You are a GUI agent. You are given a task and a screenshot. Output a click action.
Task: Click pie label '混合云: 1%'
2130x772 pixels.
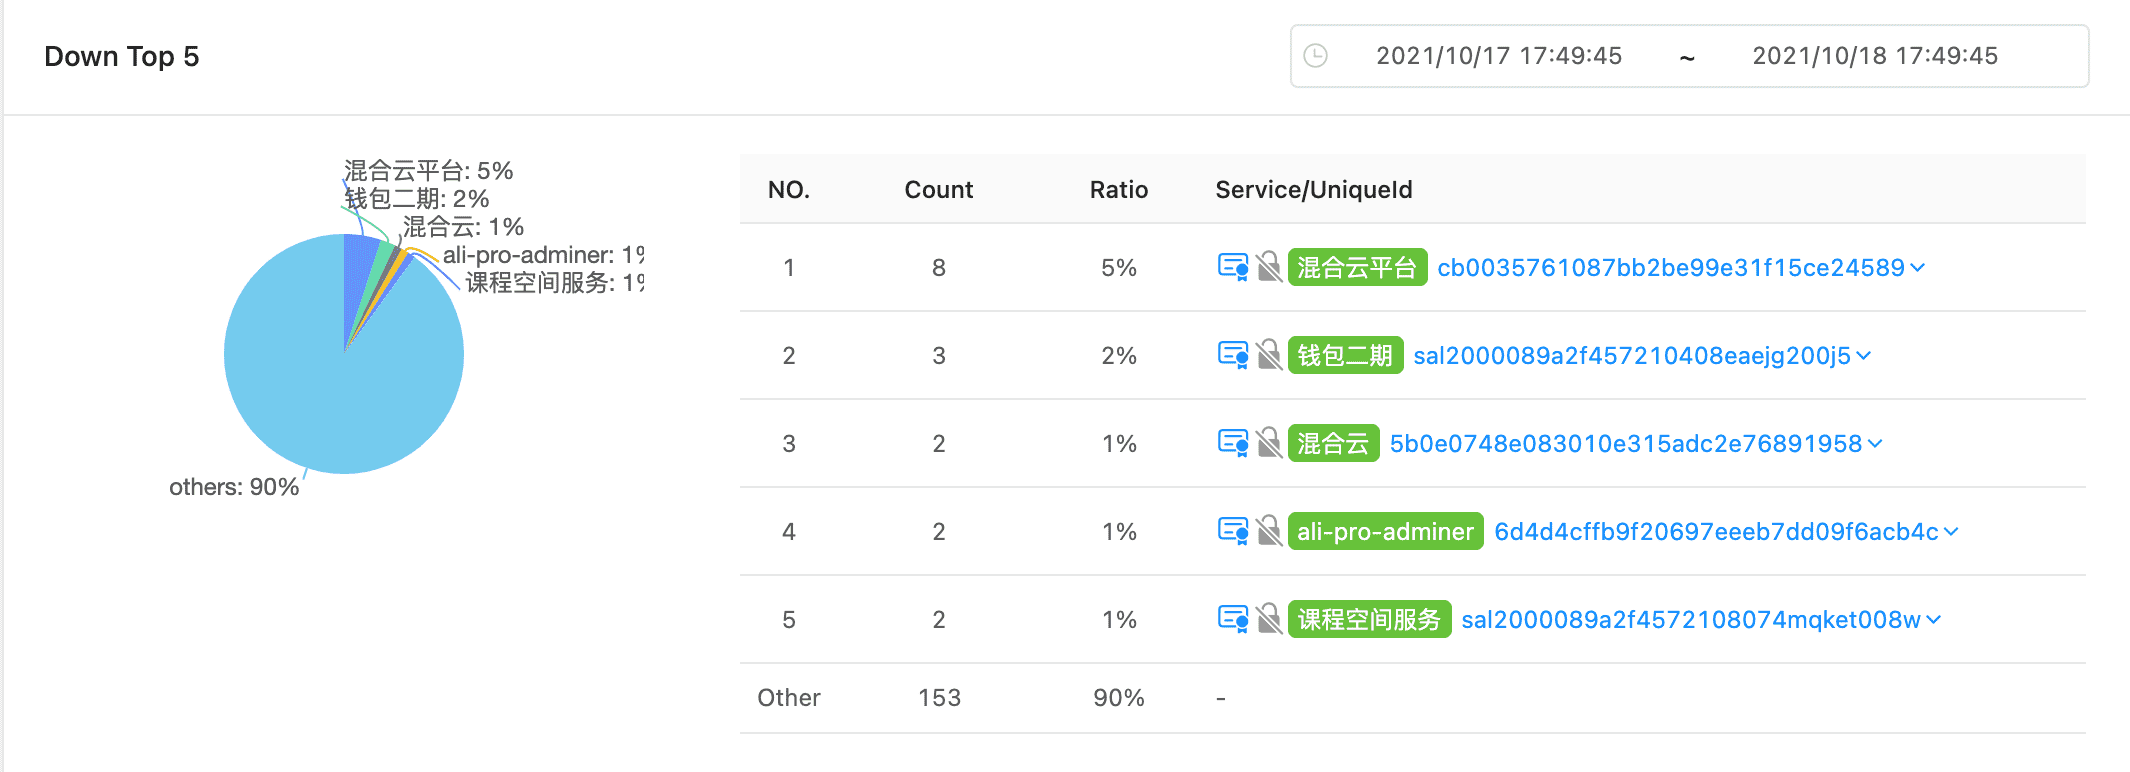pyautogui.click(x=463, y=227)
